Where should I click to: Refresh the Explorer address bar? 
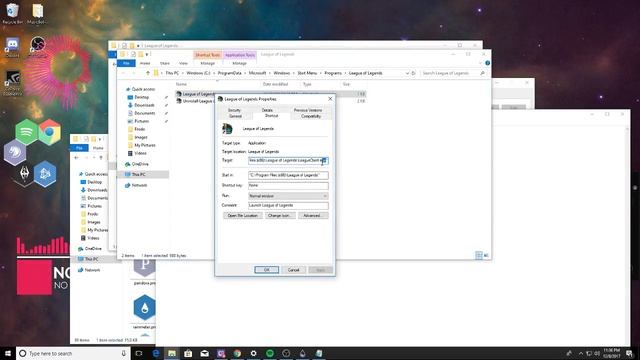(413, 73)
